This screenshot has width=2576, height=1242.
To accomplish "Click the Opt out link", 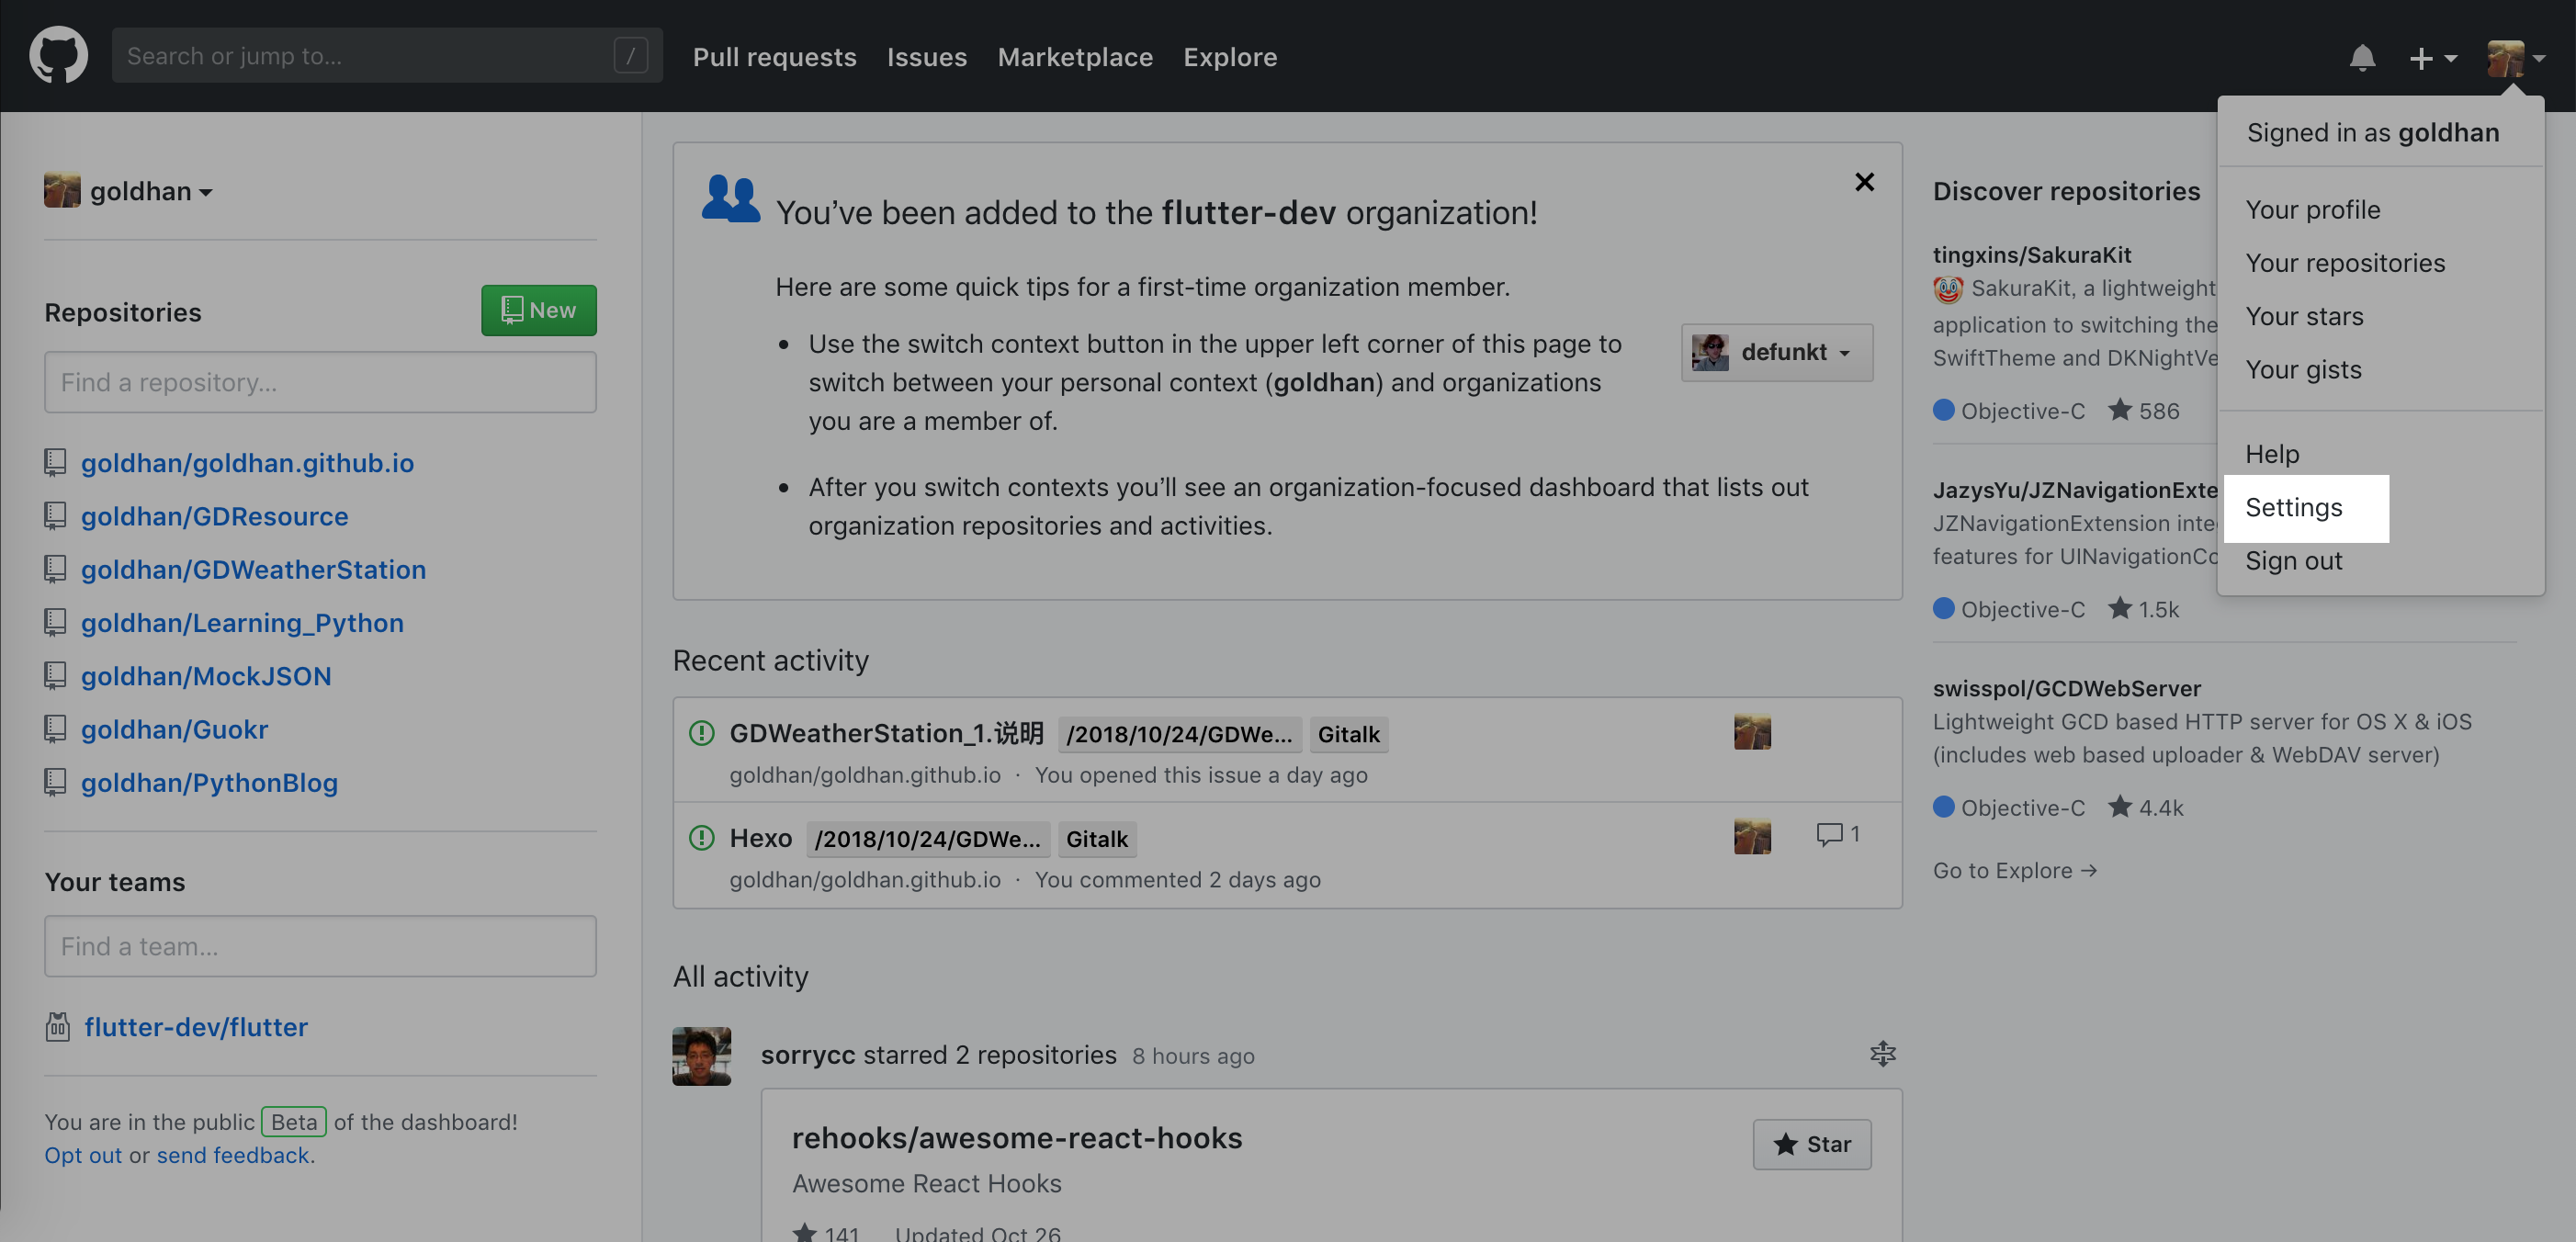I will click(x=83, y=1155).
